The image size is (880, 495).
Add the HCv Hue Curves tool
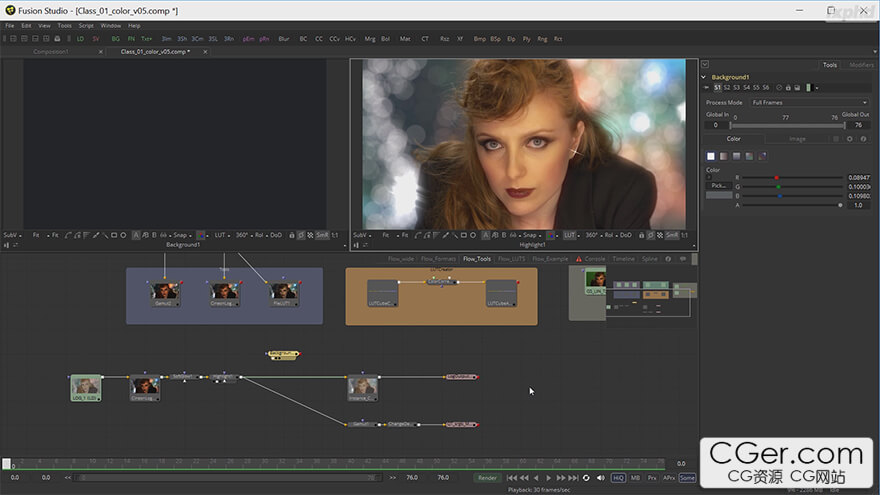click(350, 39)
